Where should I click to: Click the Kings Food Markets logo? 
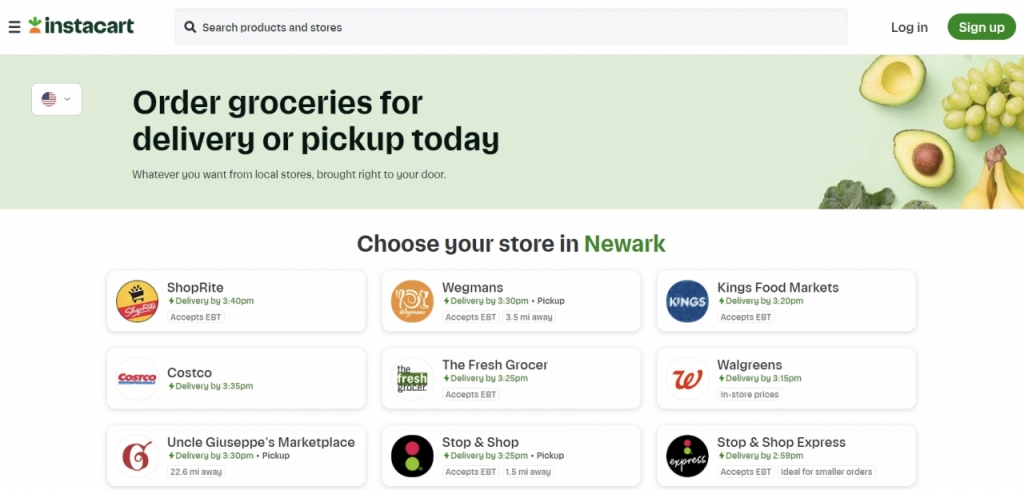point(687,301)
